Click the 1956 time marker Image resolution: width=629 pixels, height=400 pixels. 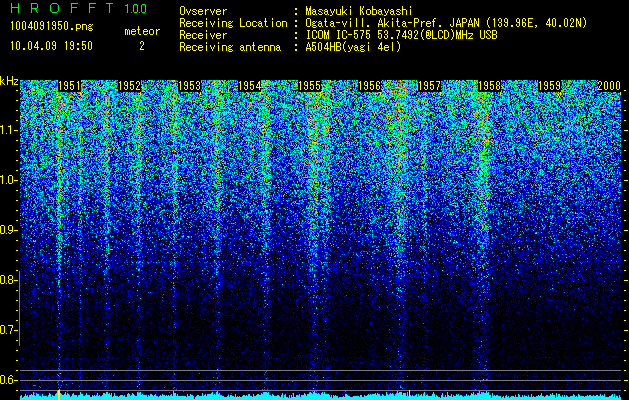pyautogui.click(x=369, y=86)
